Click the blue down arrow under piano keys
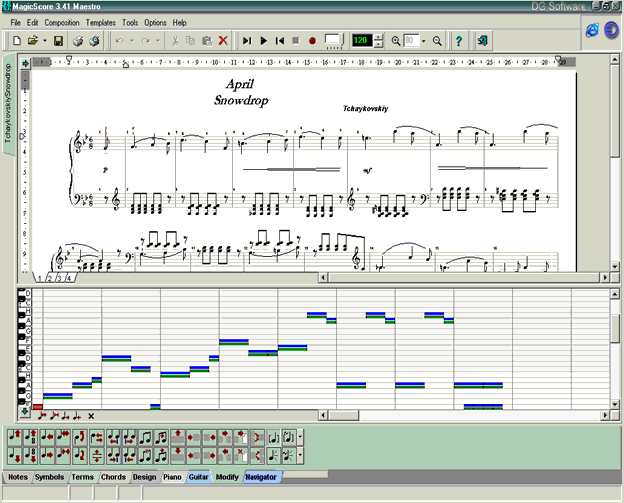The height and width of the screenshot is (503, 624). [x=25, y=411]
